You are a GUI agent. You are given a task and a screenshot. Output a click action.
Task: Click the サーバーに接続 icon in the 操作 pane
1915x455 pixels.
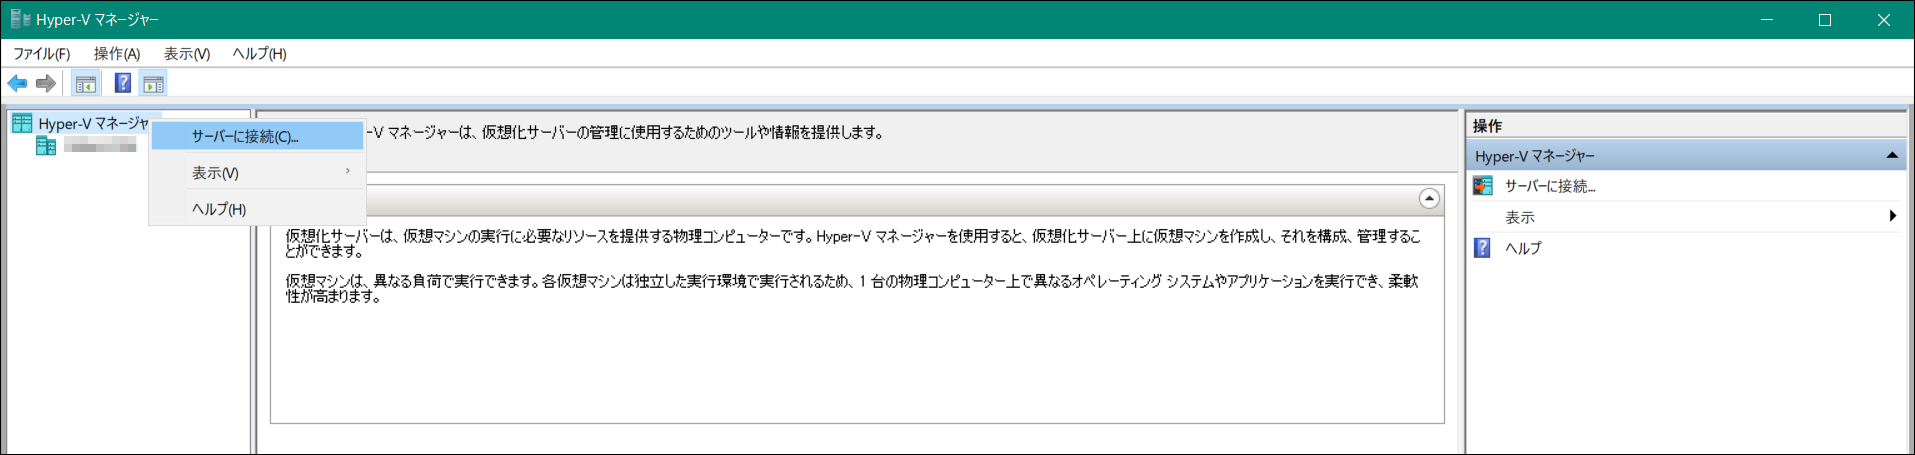[x=1483, y=186]
